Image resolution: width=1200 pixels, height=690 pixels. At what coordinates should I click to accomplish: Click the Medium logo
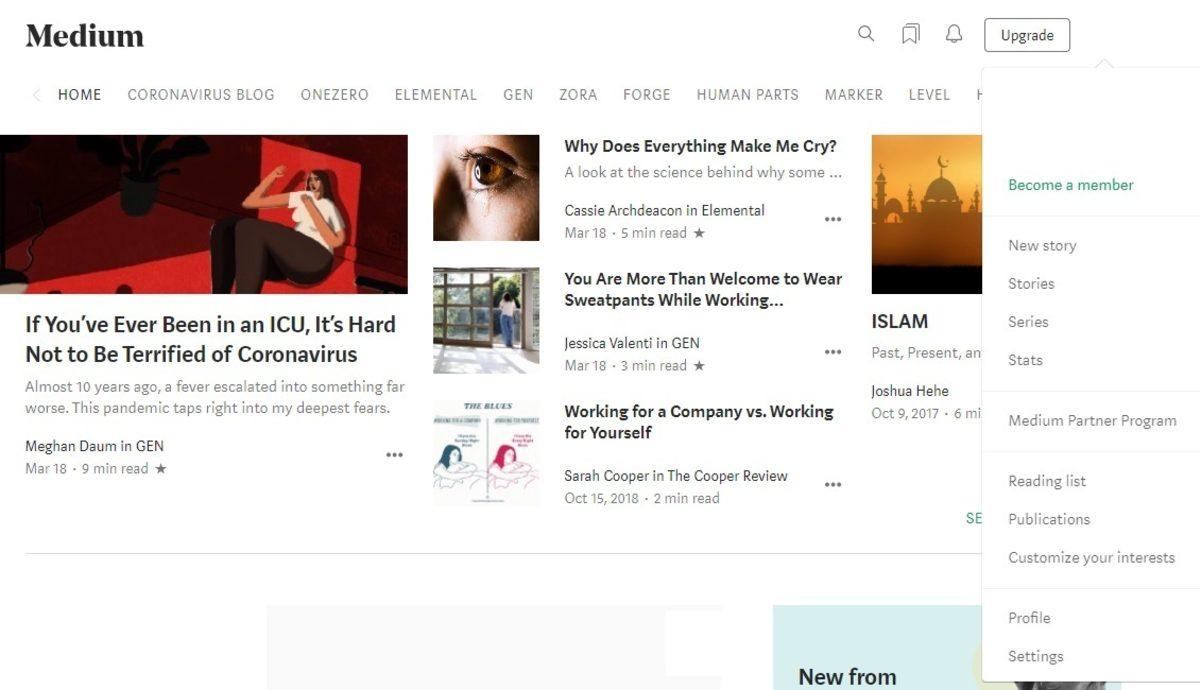pos(84,35)
